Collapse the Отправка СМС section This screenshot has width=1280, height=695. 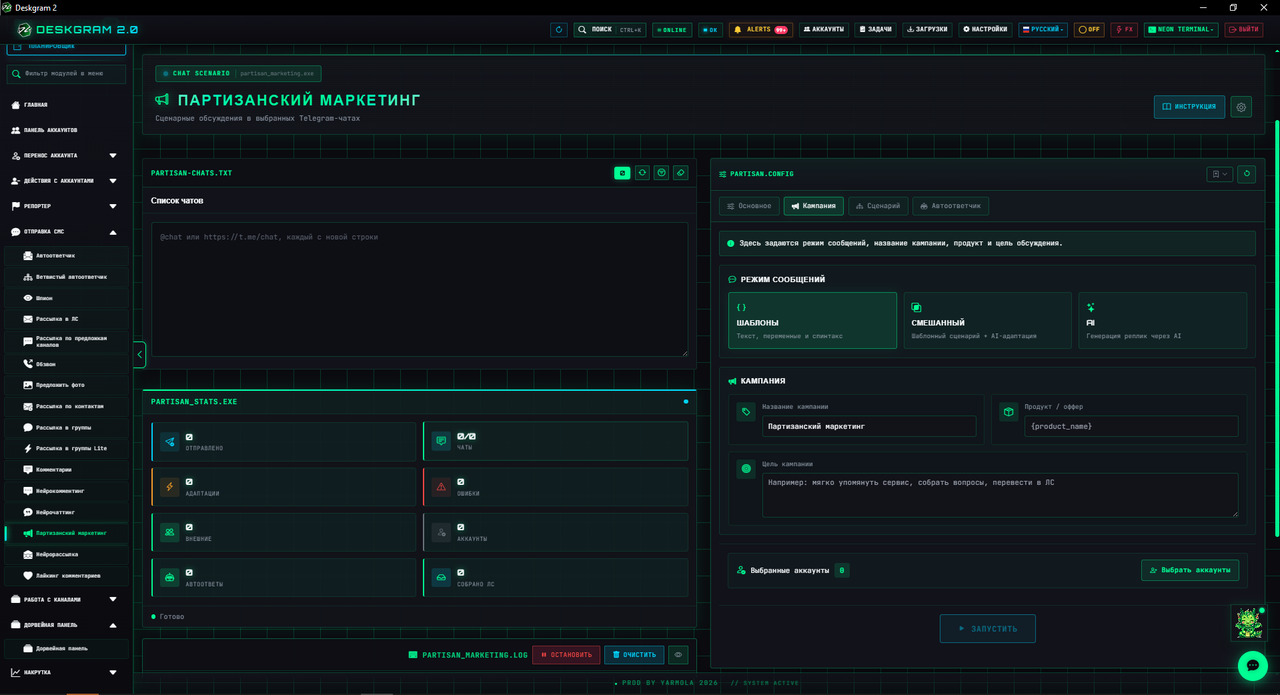tap(66, 231)
